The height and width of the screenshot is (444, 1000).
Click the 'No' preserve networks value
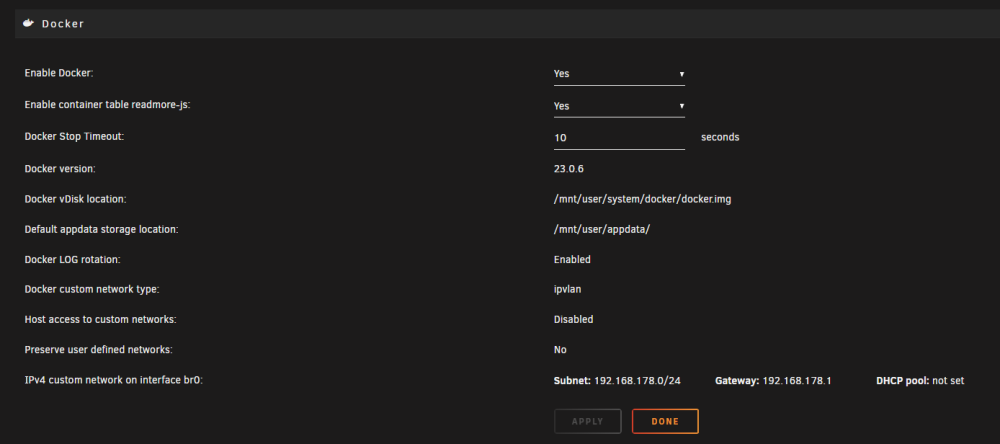(560, 350)
